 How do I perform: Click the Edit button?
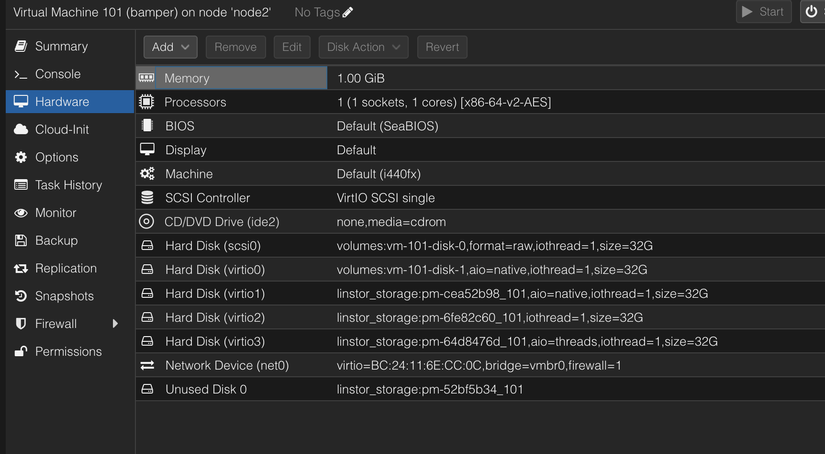pyautogui.click(x=291, y=47)
